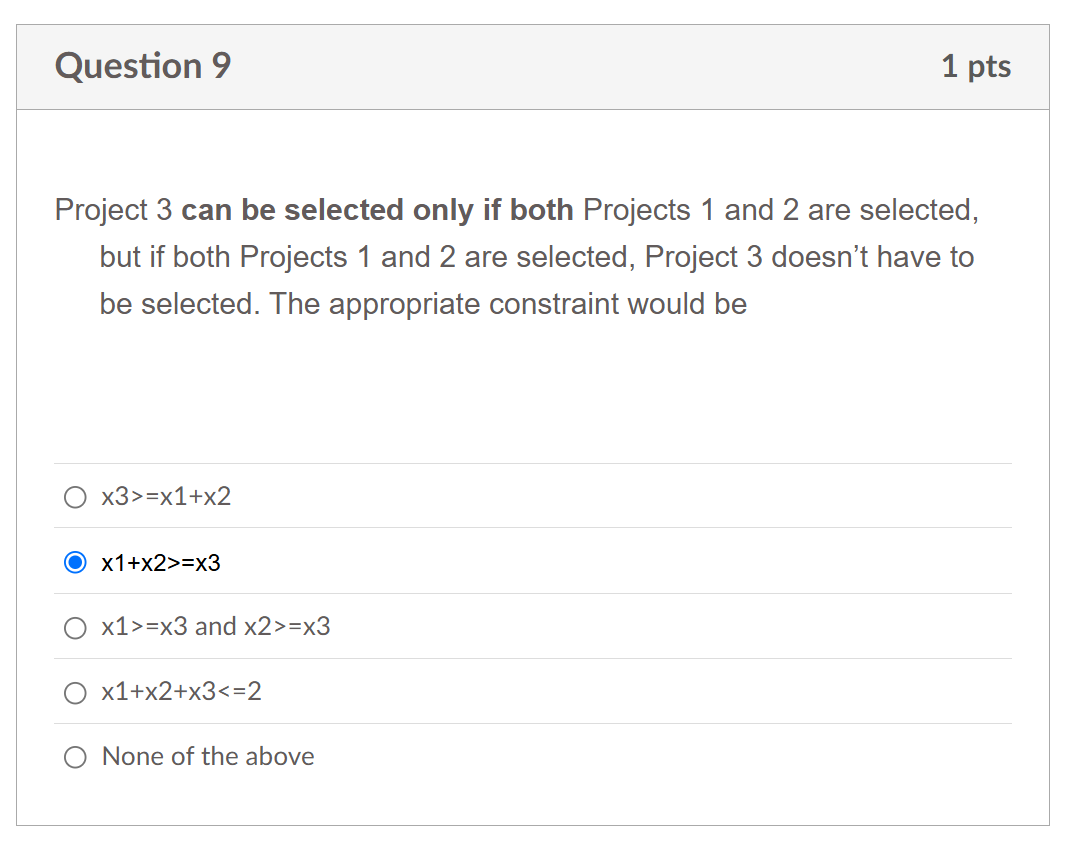This screenshot has width=1081, height=847.
Task: Select the answer option x3>=x1+x2
Action: pos(165,495)
